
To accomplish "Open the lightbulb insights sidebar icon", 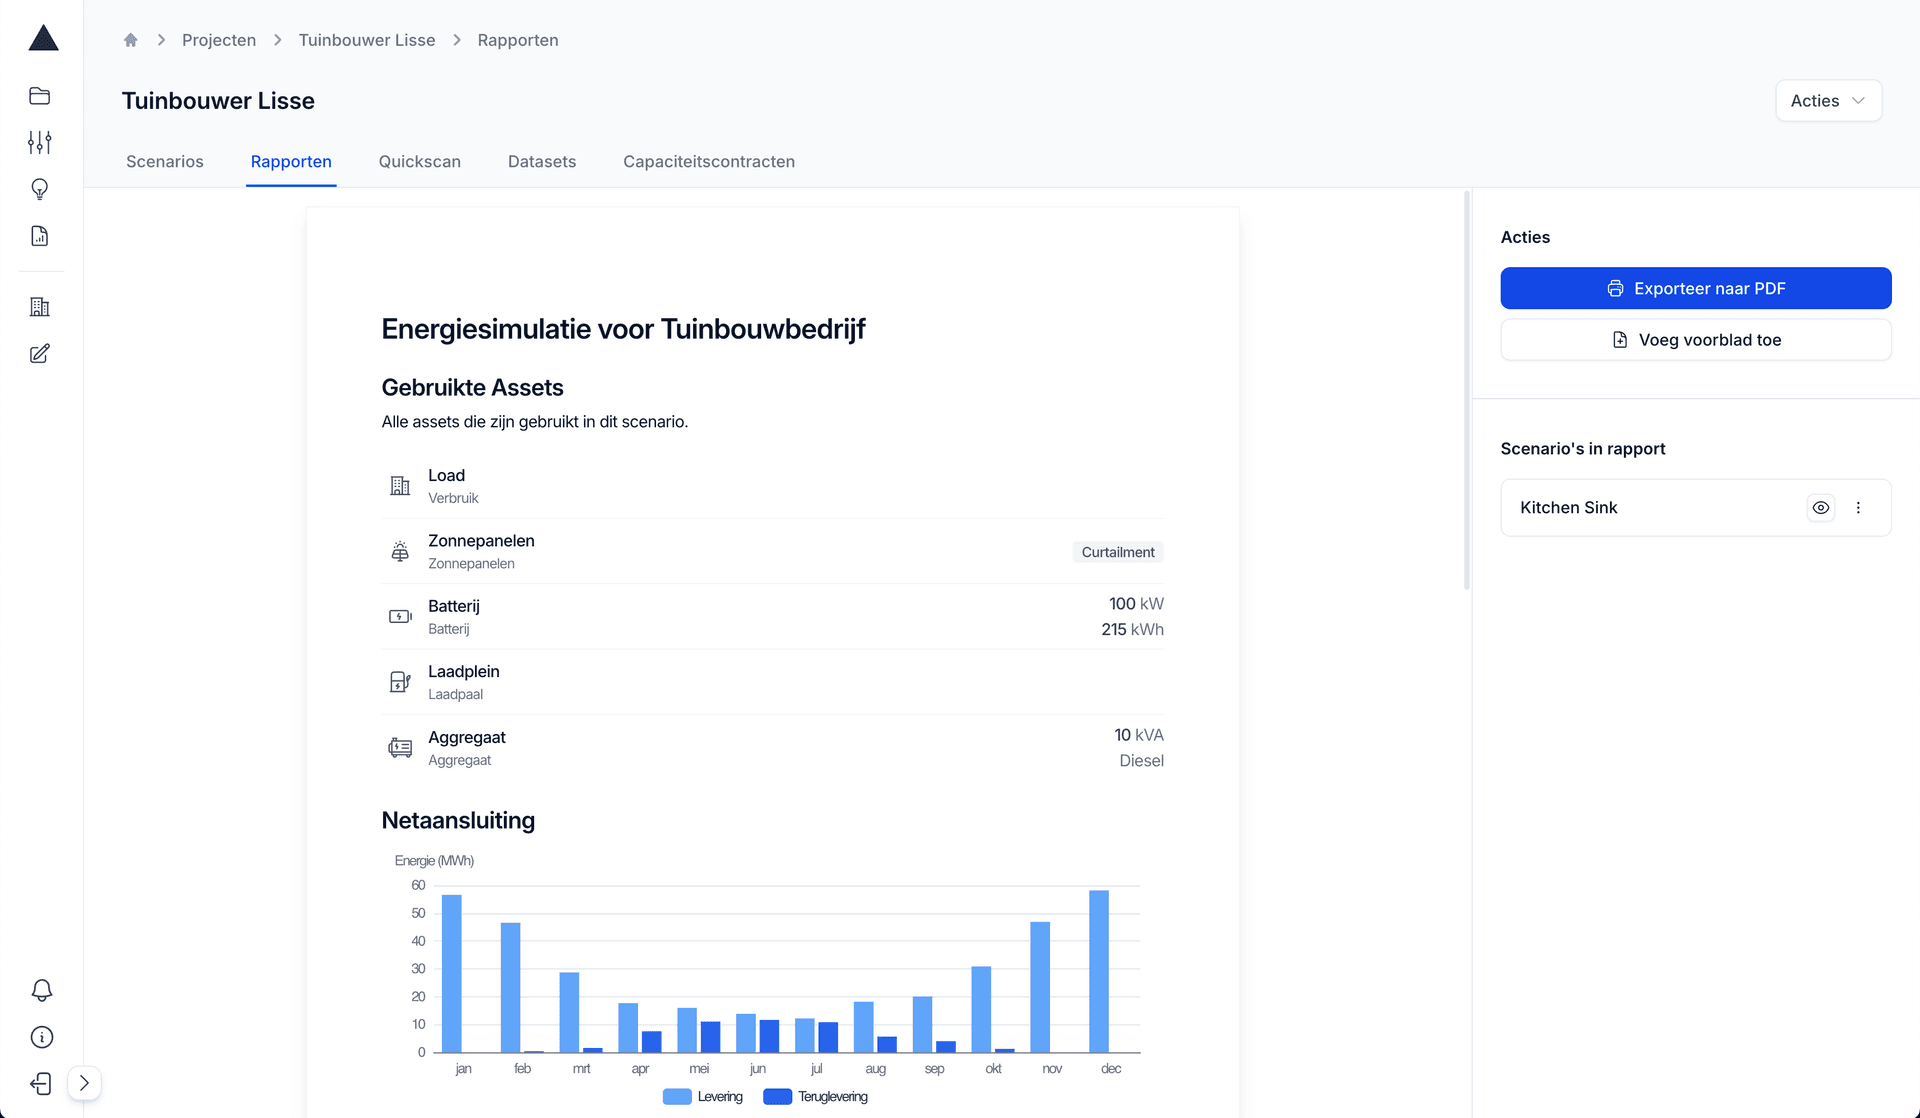I will (40, 189).
